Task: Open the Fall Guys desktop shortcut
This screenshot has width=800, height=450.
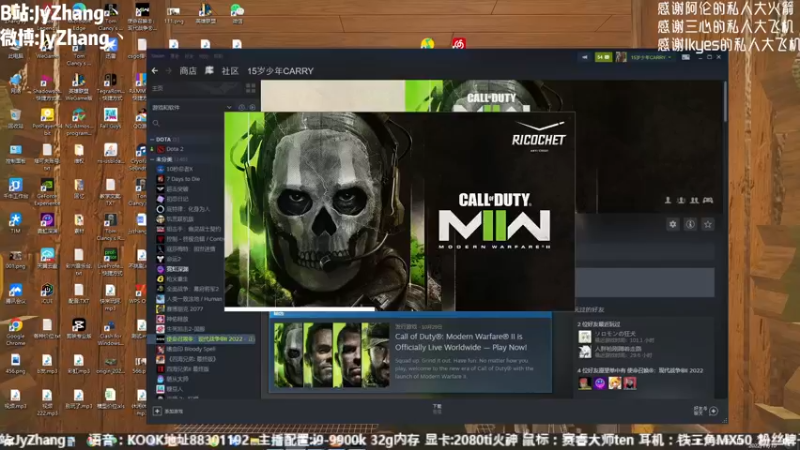Action: (110, 119)
